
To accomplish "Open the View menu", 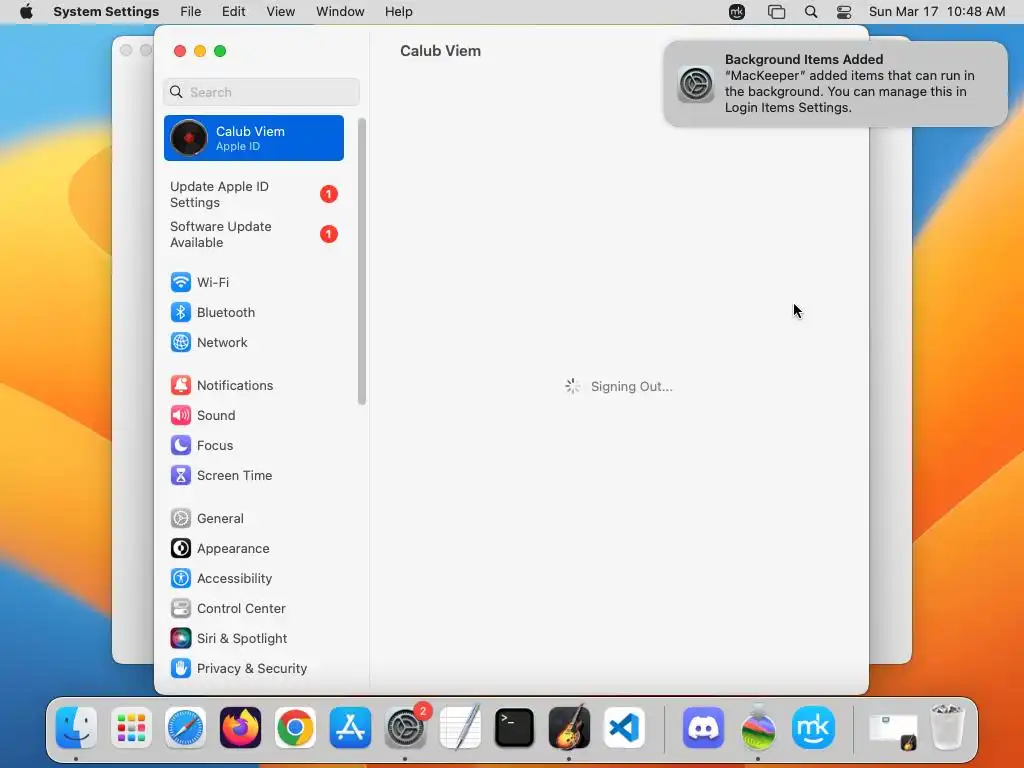I will click(x=280, y=12).
